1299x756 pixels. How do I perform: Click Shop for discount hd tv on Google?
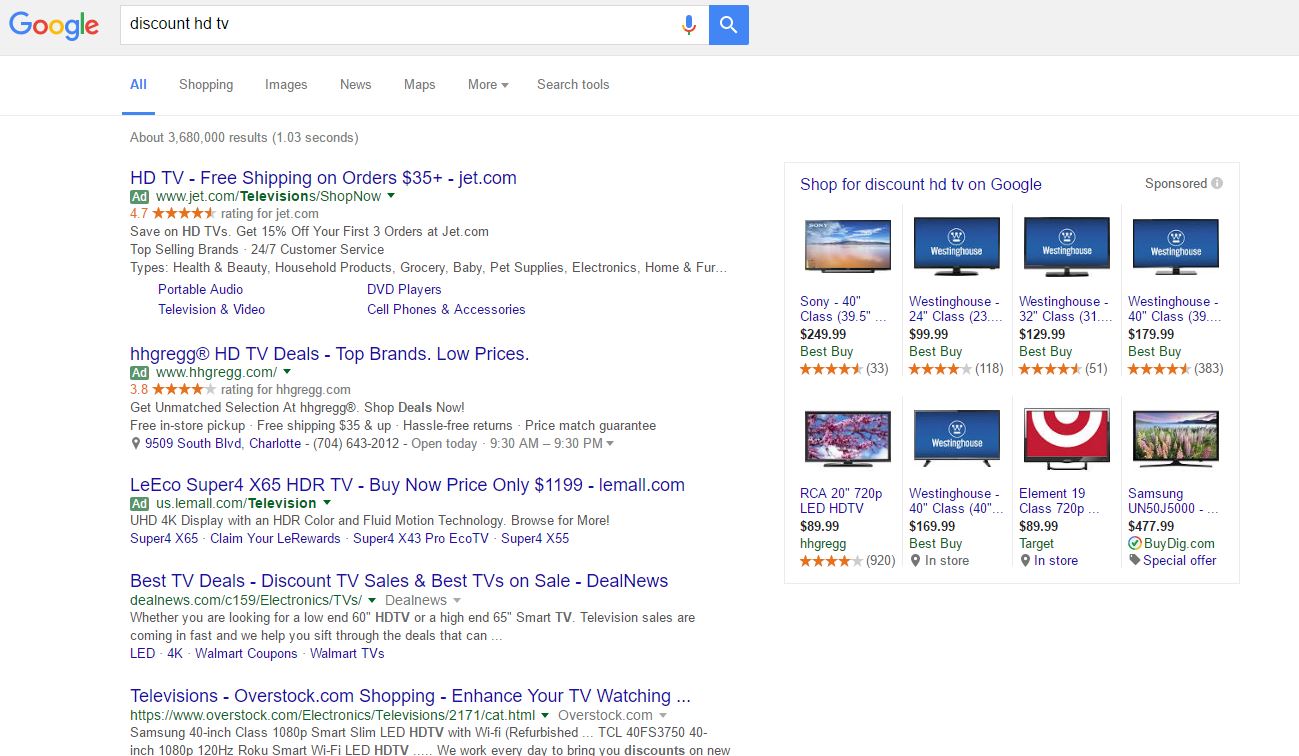tap(921, 184)
